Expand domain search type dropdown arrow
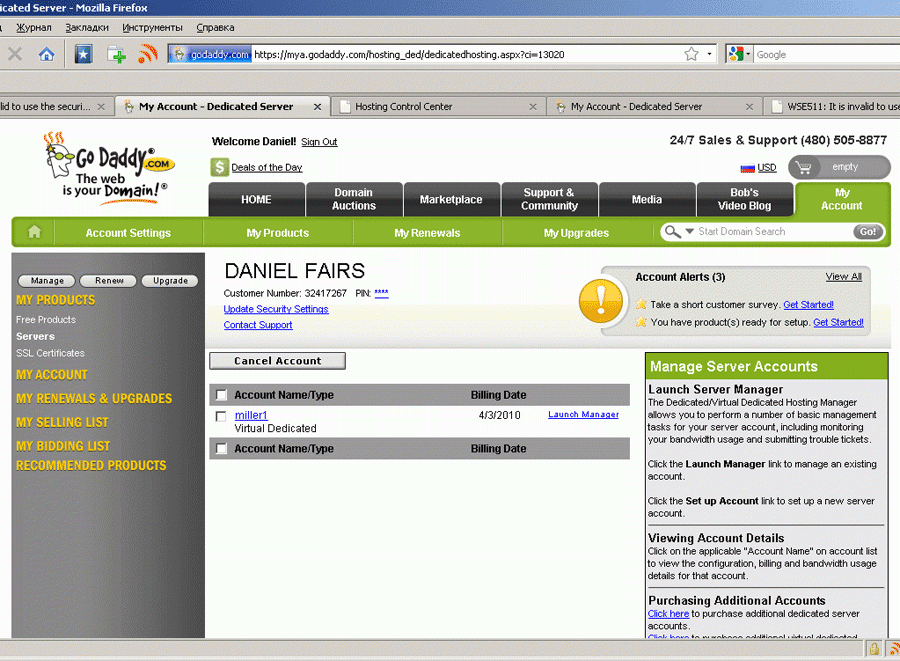The image size is (900, 661). tap(689, 231)
